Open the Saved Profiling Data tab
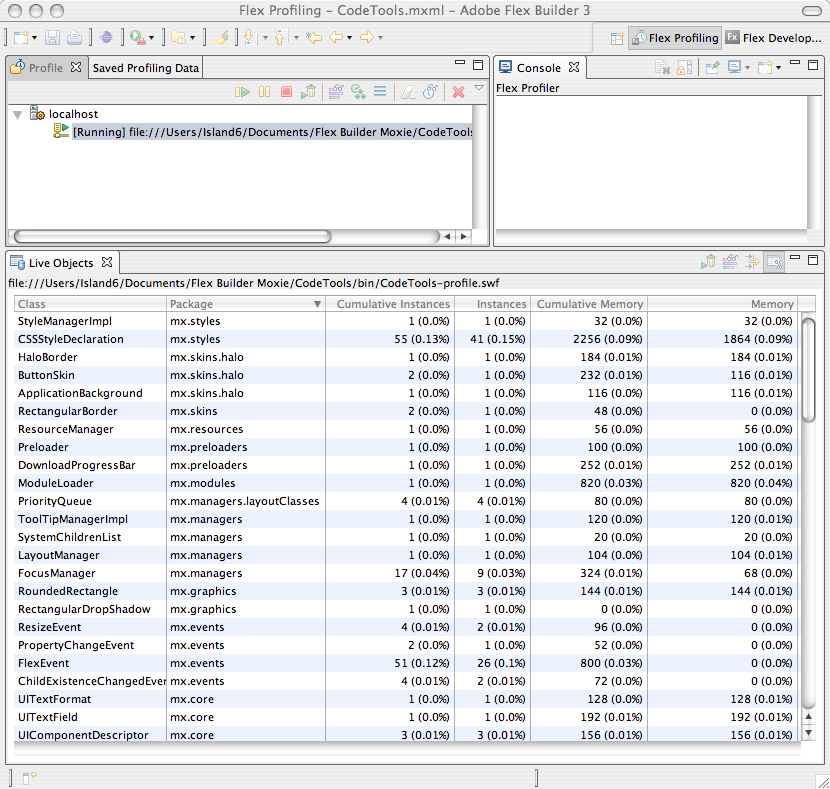 pyautogui.click(x=146, y=68)
